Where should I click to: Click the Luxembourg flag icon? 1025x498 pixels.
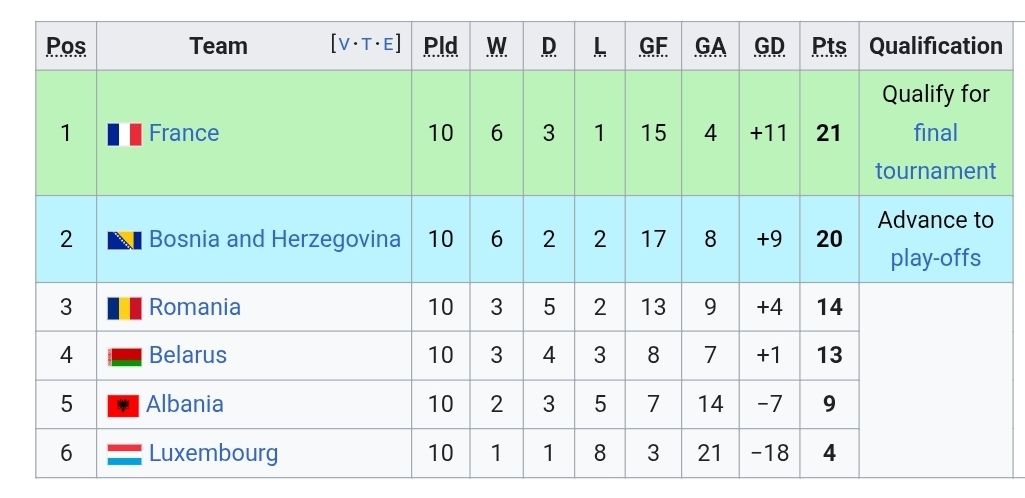pos(124,454)
